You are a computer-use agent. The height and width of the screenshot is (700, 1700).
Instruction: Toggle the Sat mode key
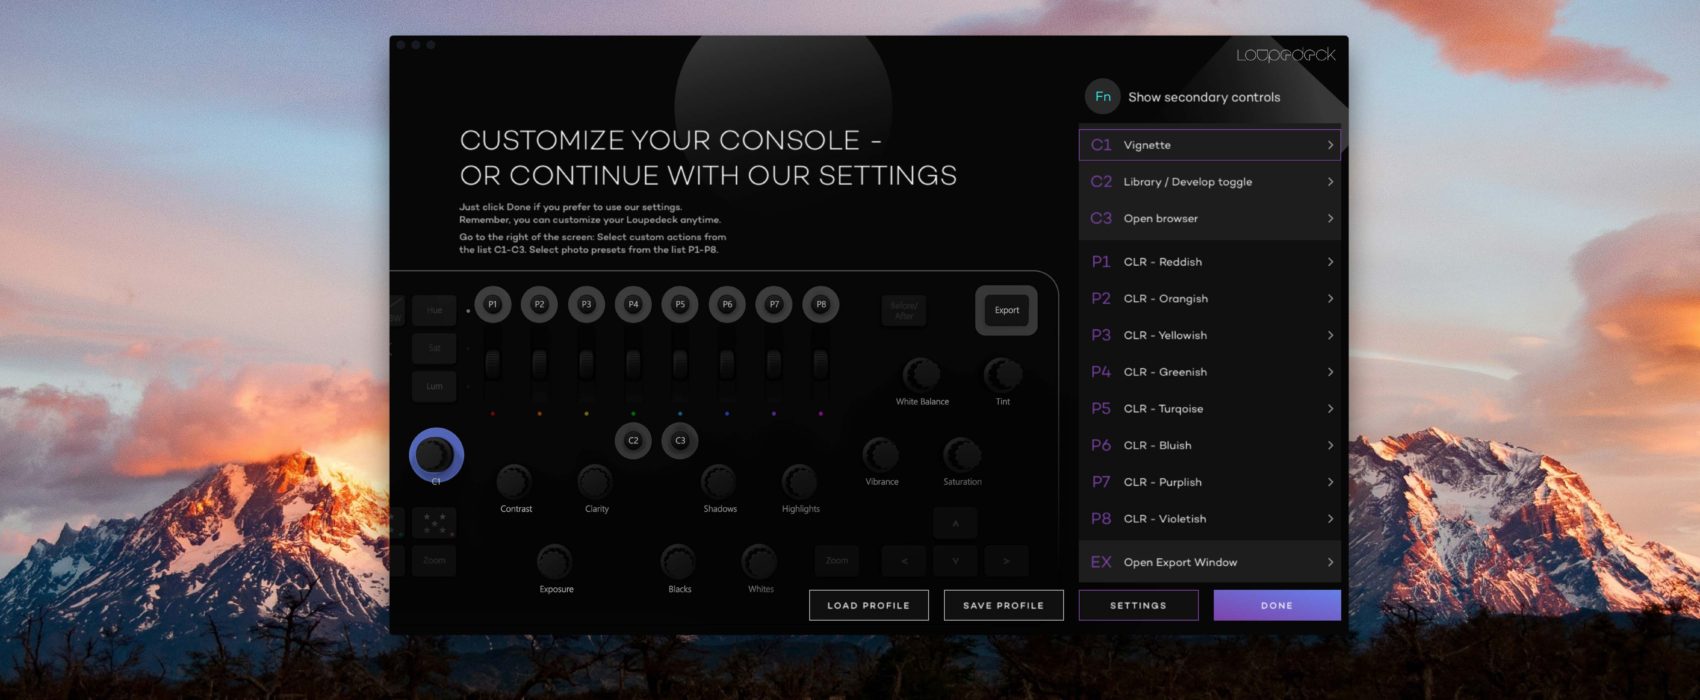click(x=434, y=348)
